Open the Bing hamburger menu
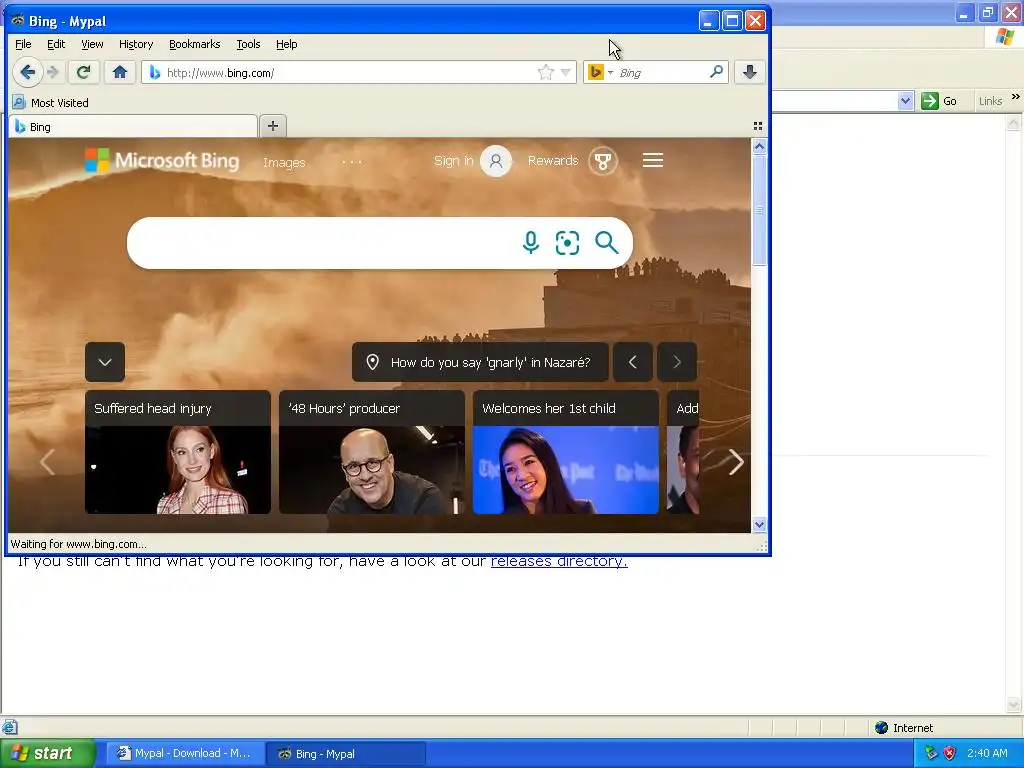1024x768 pixels. click(x=652, y=160)
